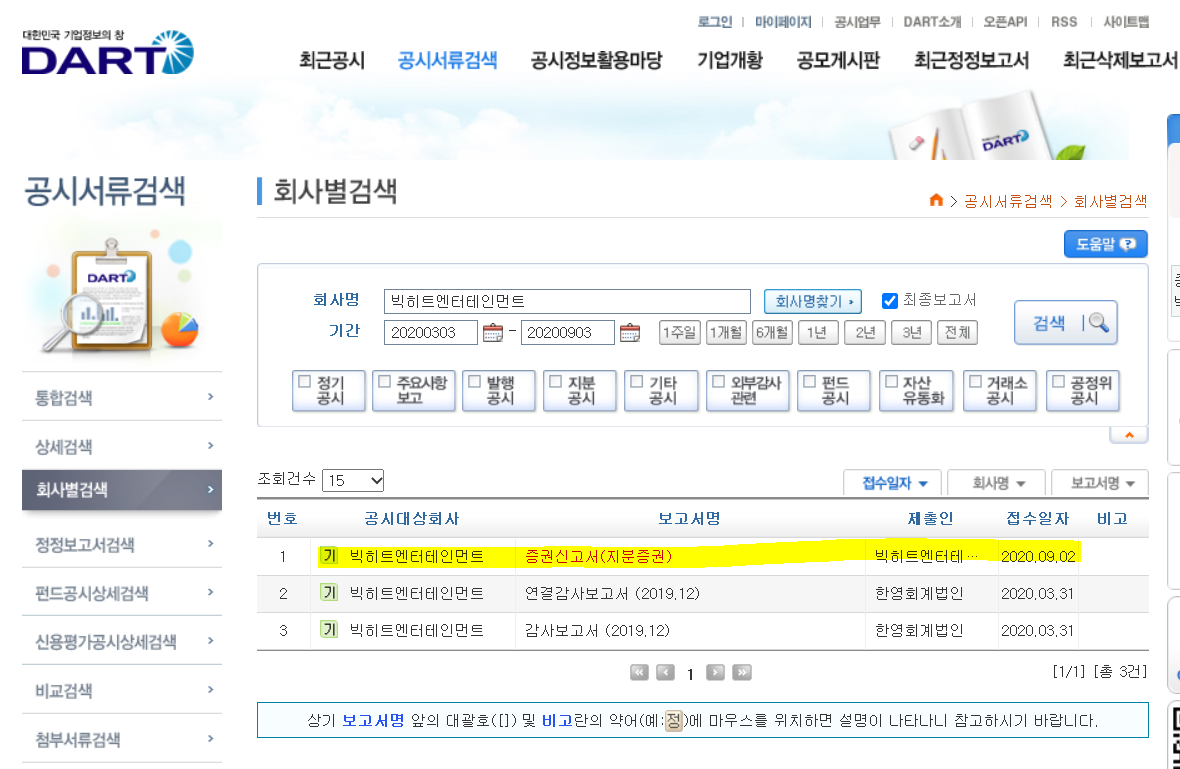1180x769 pixels.
Task: Focus start date field 20200303
Action: (x=430, y=333)
